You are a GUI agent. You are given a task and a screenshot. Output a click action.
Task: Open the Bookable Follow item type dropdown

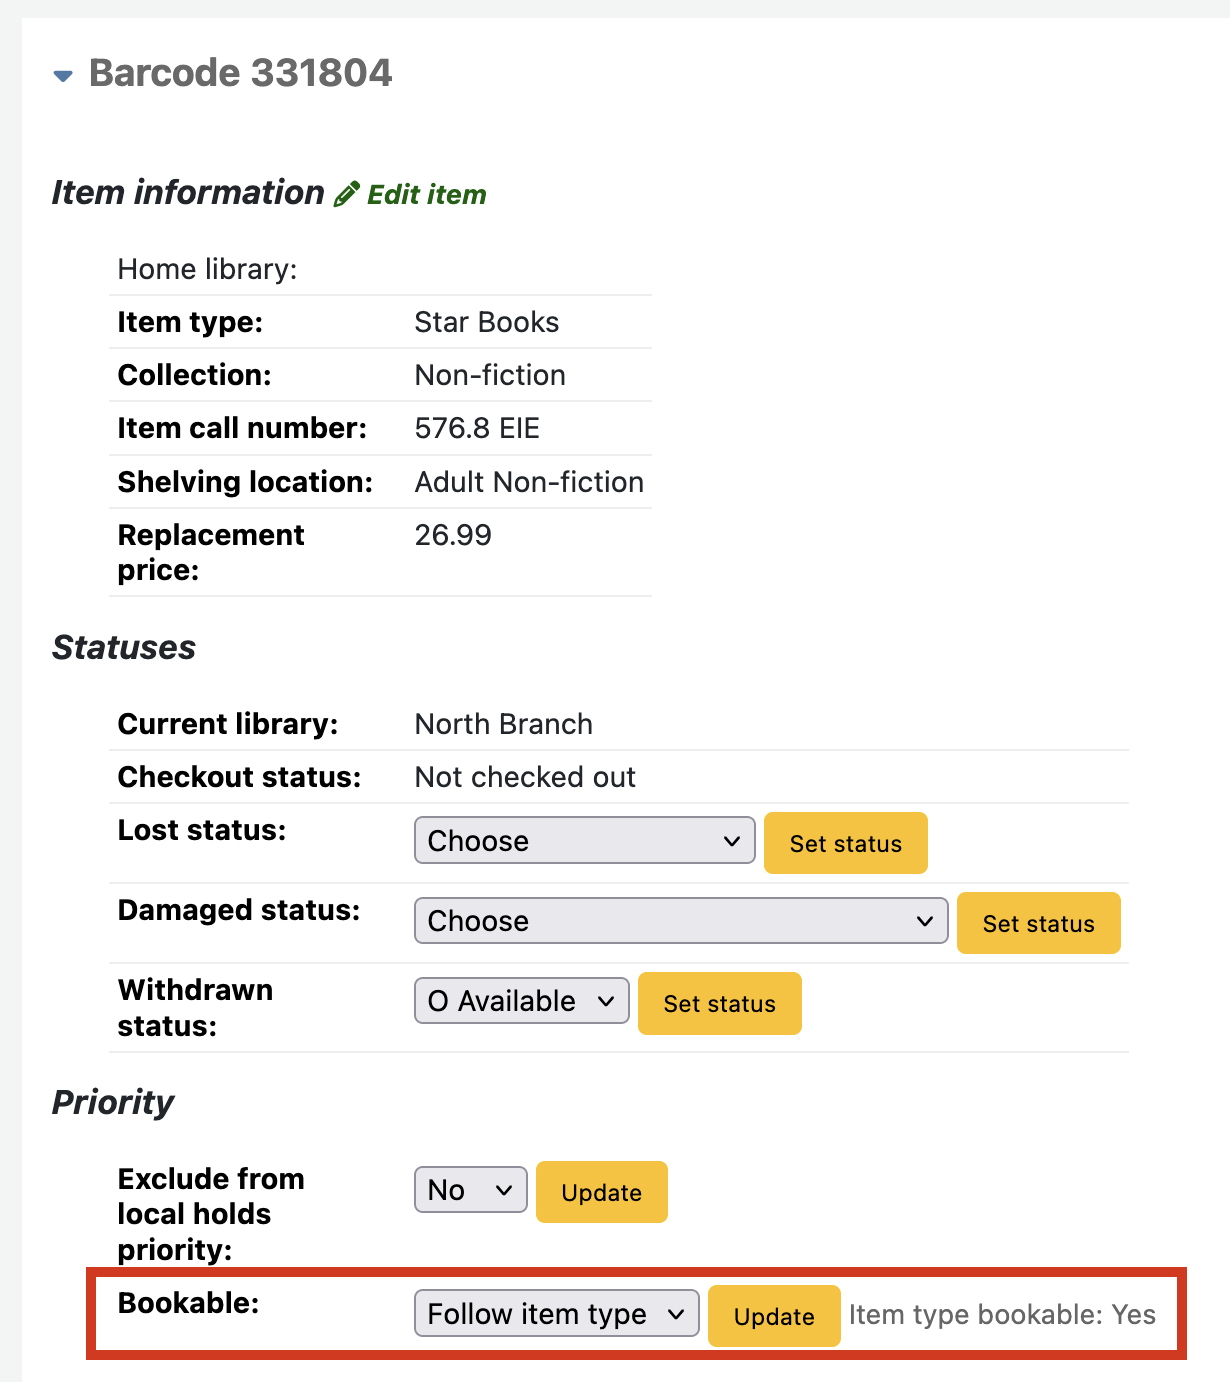pos(556,1314)
